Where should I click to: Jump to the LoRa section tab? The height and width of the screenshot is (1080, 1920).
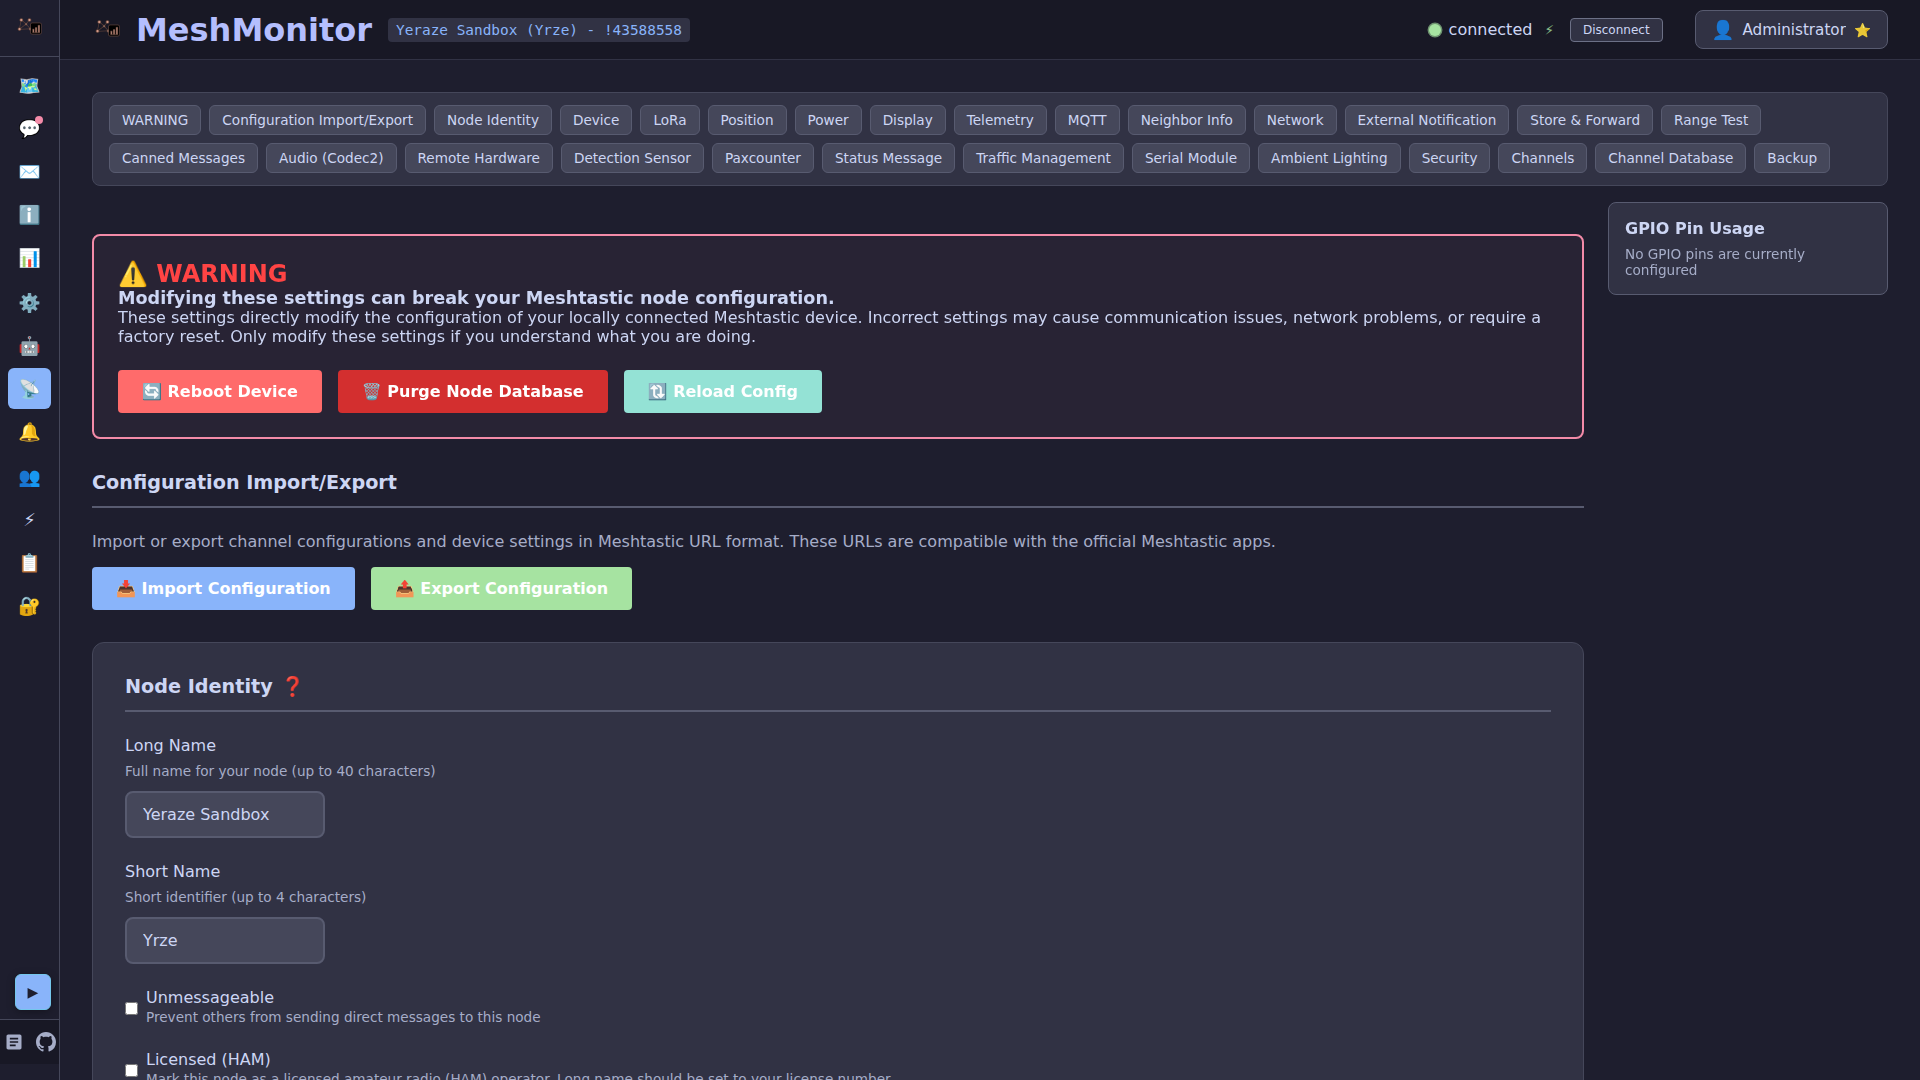click(669, 120)
